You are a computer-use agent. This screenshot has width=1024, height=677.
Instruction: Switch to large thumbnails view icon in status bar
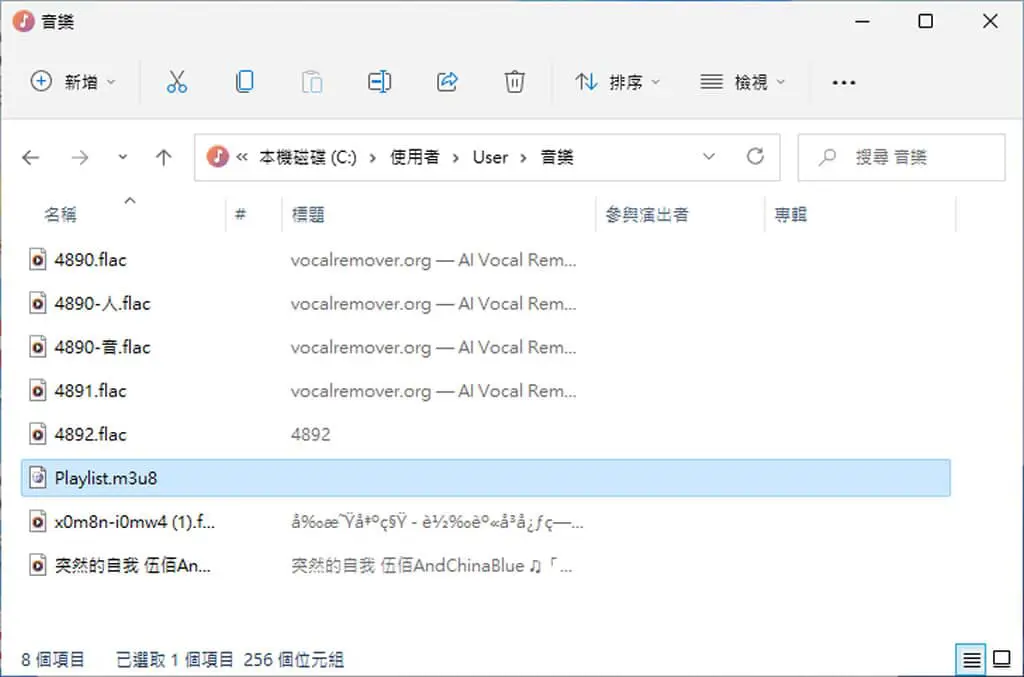(1002, 659)
